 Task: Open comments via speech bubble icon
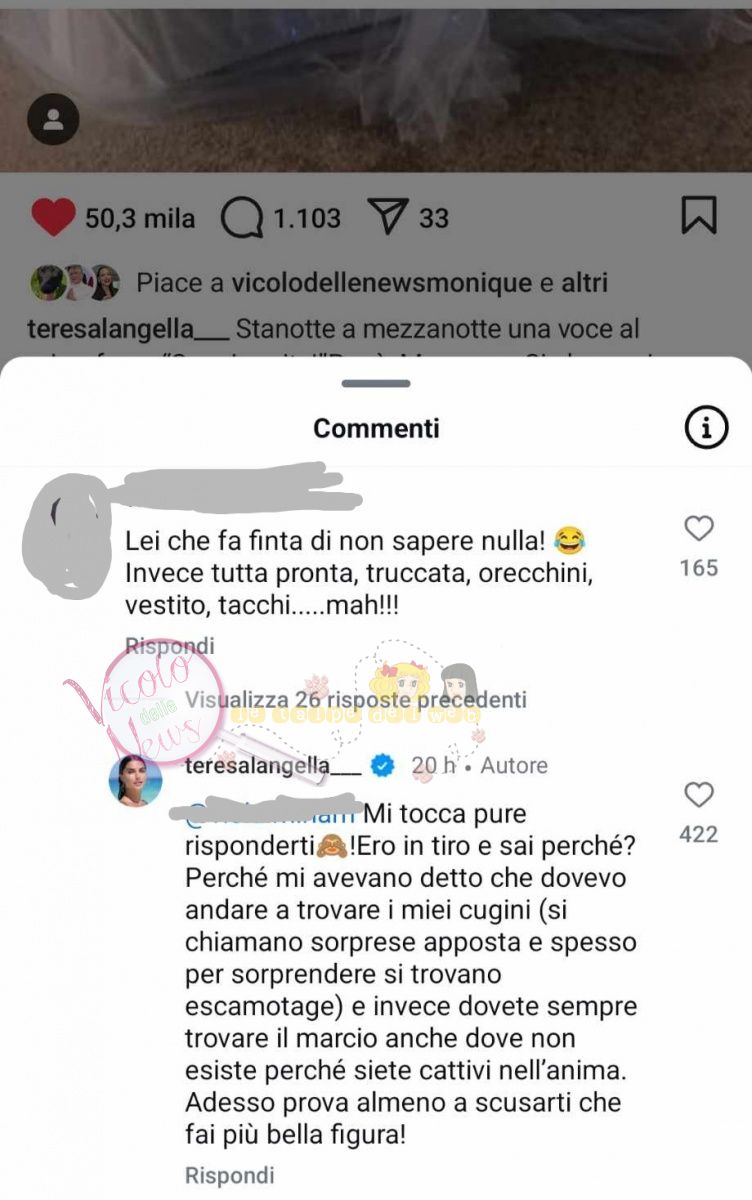click(241, 217)
